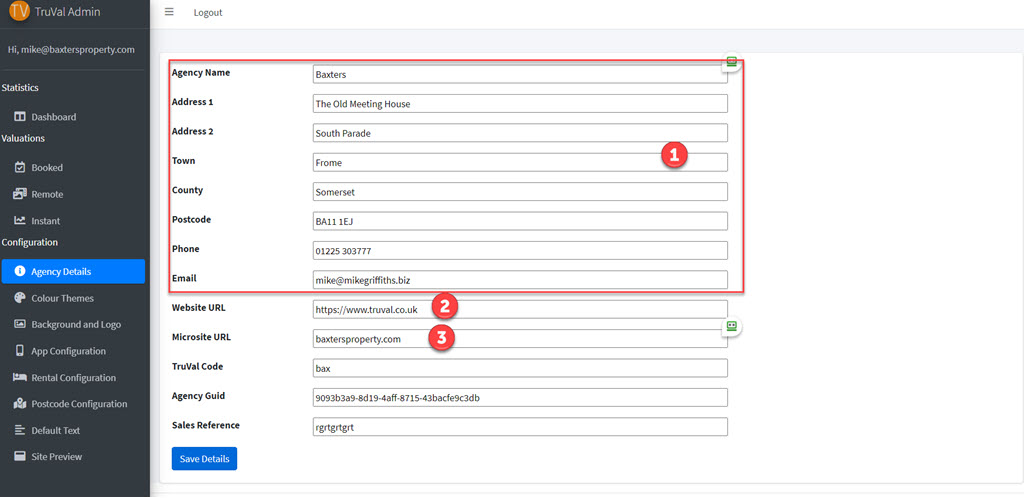
Task: Click the Email input field
Action: pyautogui.click(x=520, y=280)
